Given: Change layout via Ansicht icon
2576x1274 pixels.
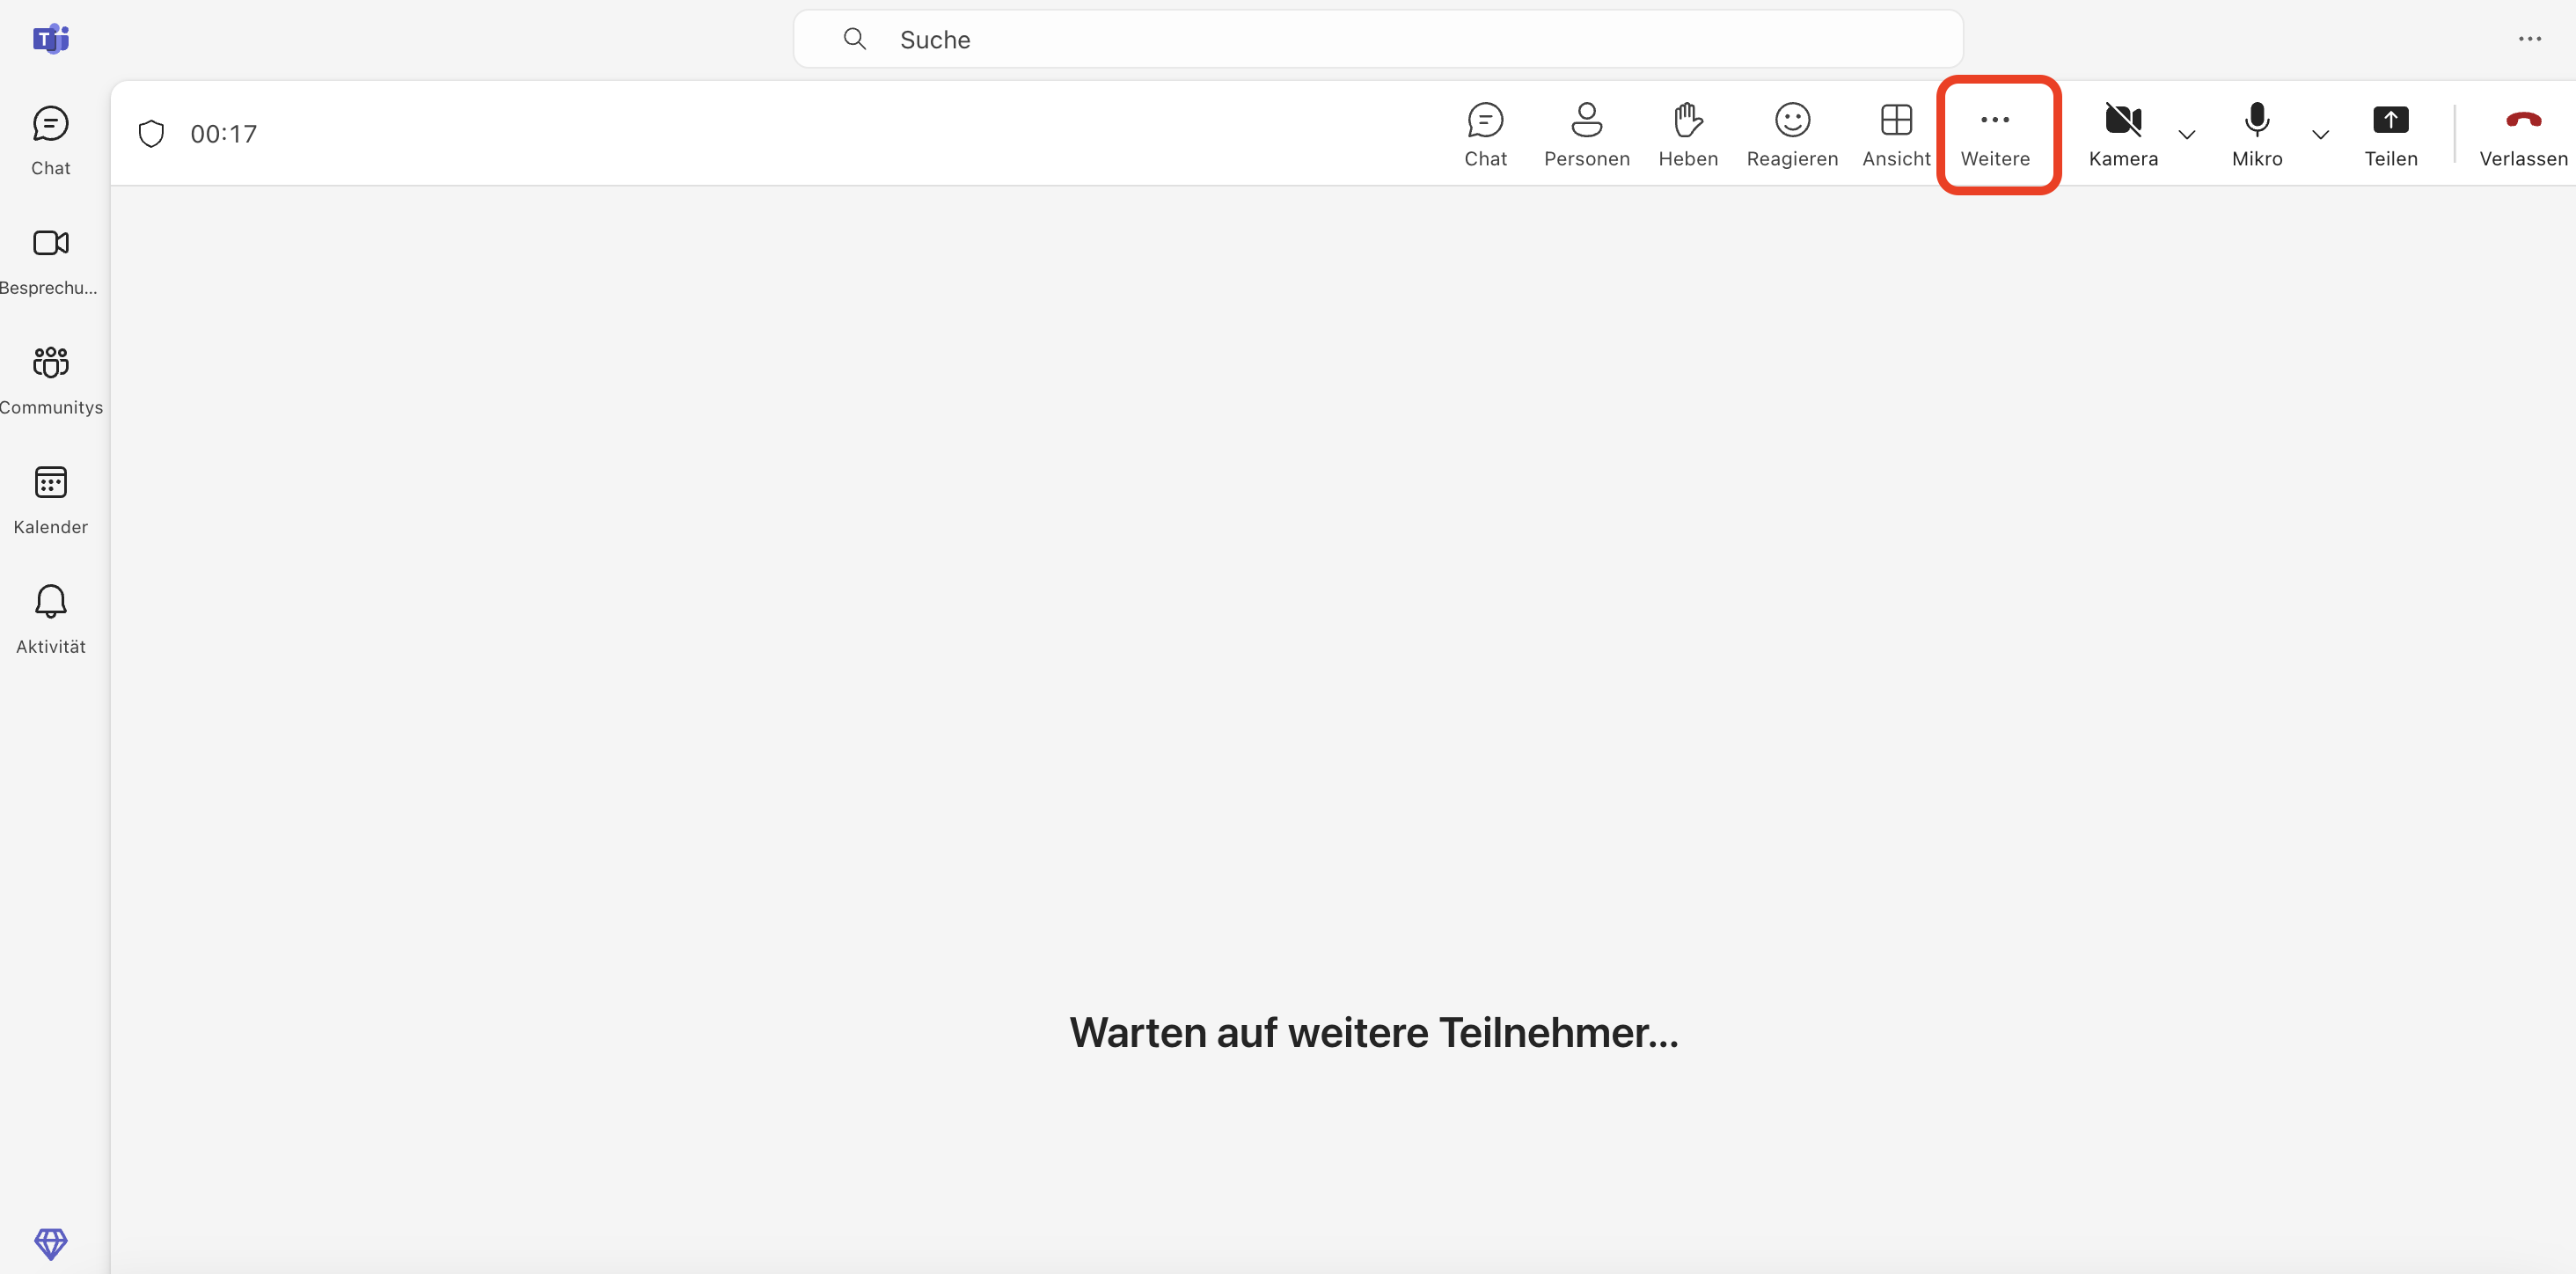Looking at the screenshot, I should pyautogui.click(x=1896, y=133).
